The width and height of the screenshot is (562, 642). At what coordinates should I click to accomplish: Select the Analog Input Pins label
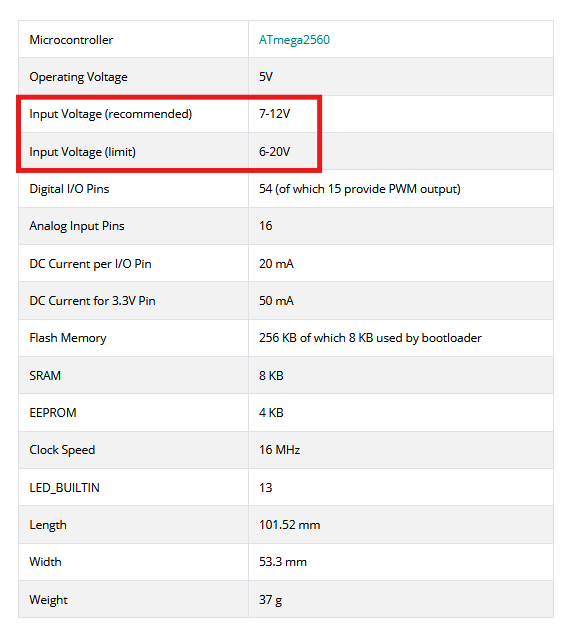point(77,226)
